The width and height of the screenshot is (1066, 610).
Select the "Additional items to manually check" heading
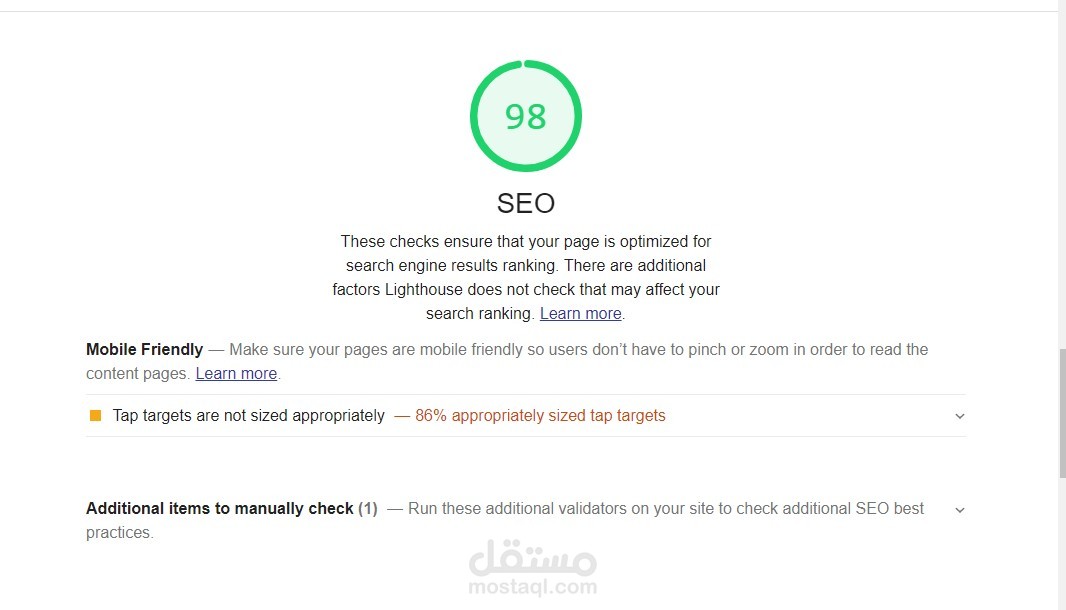[x=219, y=508]
